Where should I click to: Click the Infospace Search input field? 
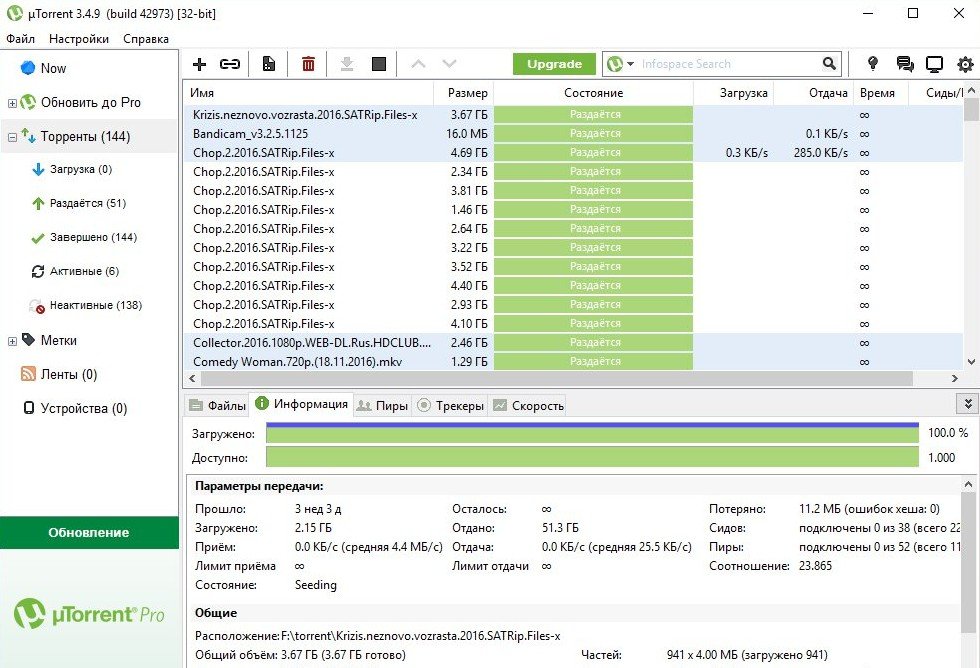click(728, 64)
